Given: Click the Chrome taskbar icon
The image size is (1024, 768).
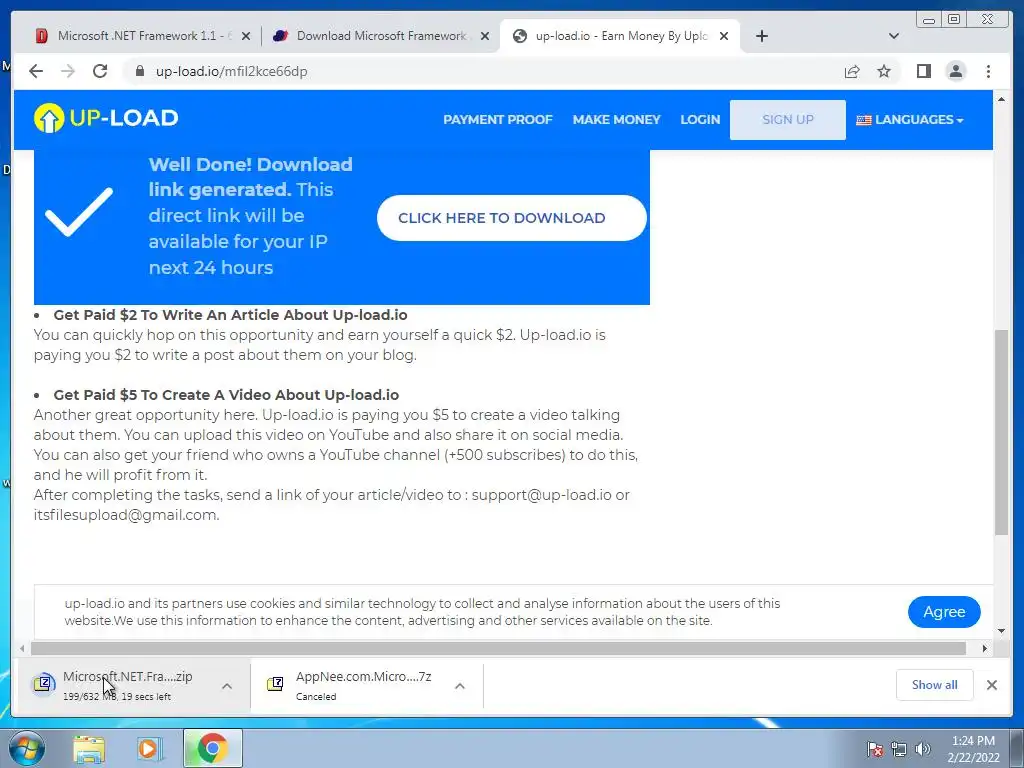Looking at the screenshot, I should [212, 748].
